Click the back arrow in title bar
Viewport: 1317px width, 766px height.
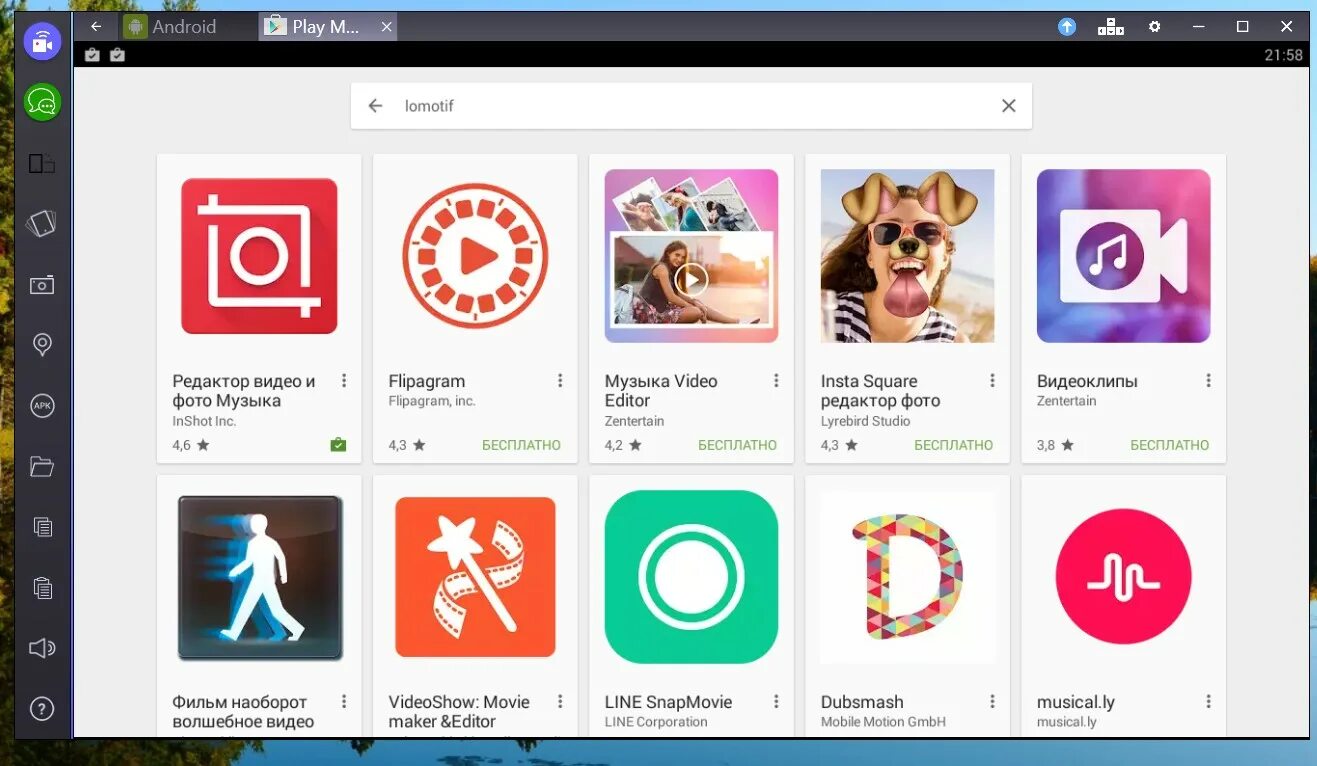[x=96, y=27]
